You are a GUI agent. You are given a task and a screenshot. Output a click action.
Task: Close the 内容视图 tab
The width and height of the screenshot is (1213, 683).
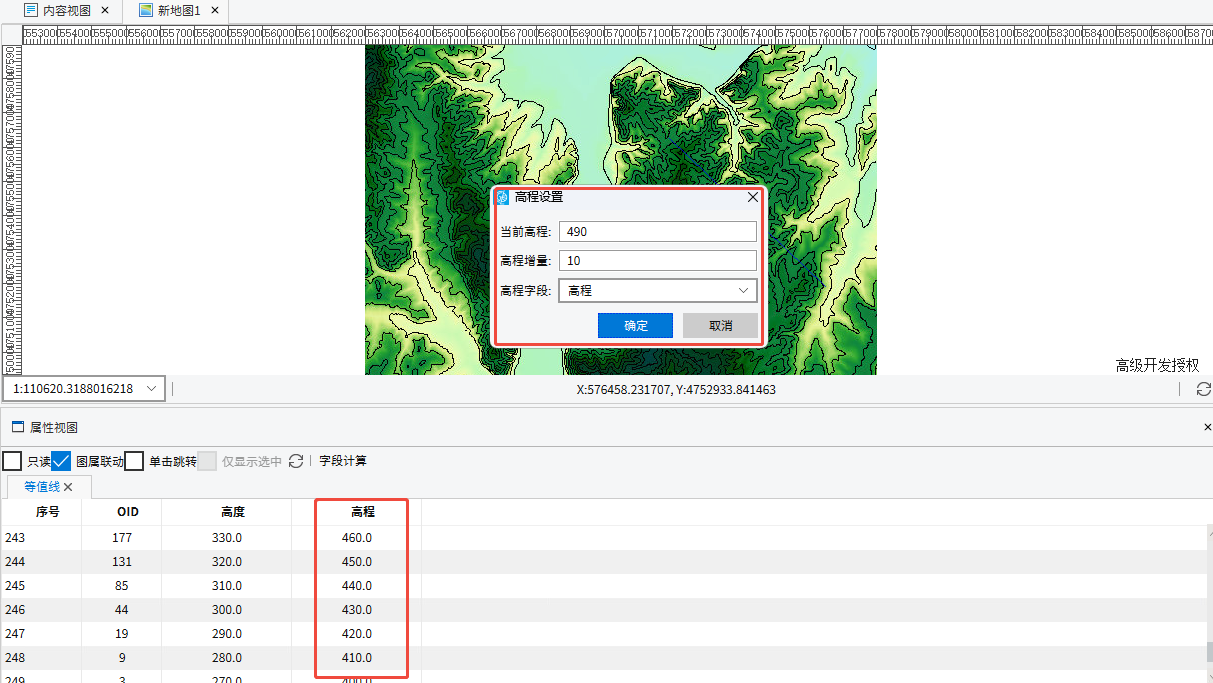pos(105,11)
